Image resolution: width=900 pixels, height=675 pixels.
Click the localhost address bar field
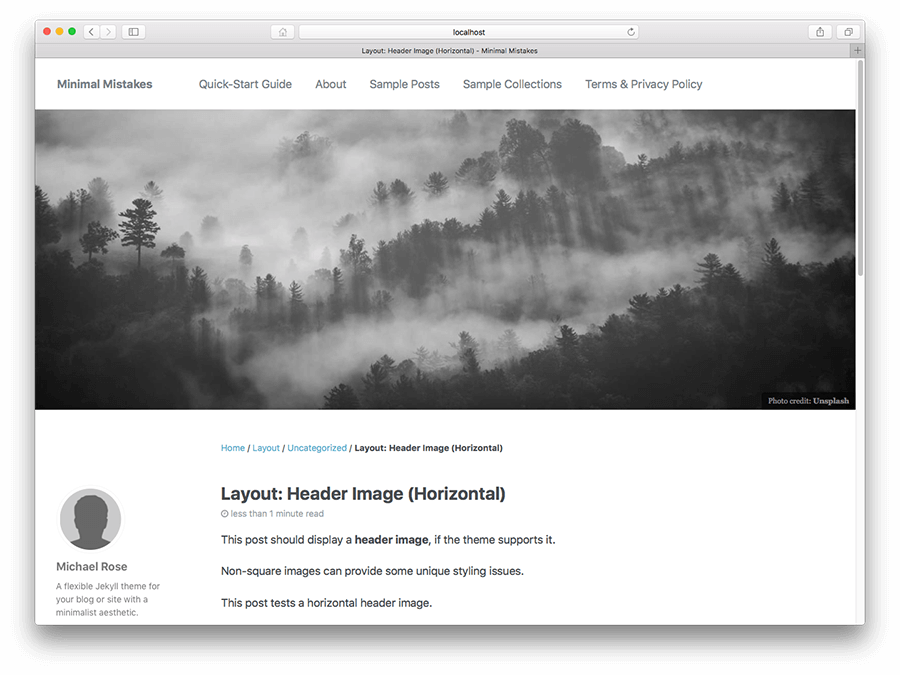469,31
